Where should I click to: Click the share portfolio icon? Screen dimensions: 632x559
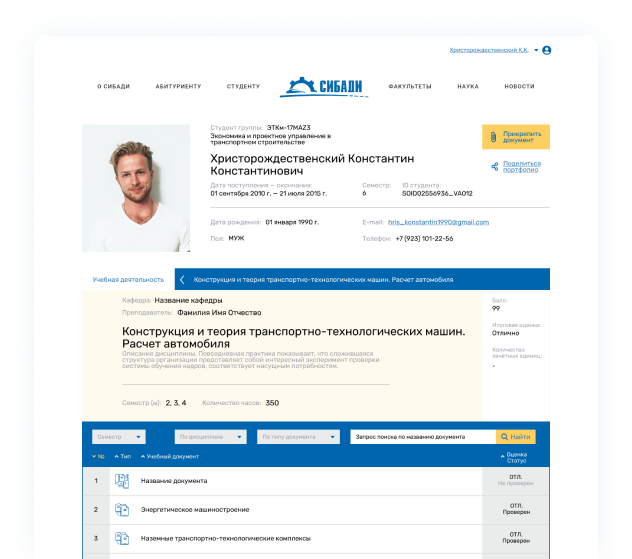pyautogui.click(x=495, y=166)
